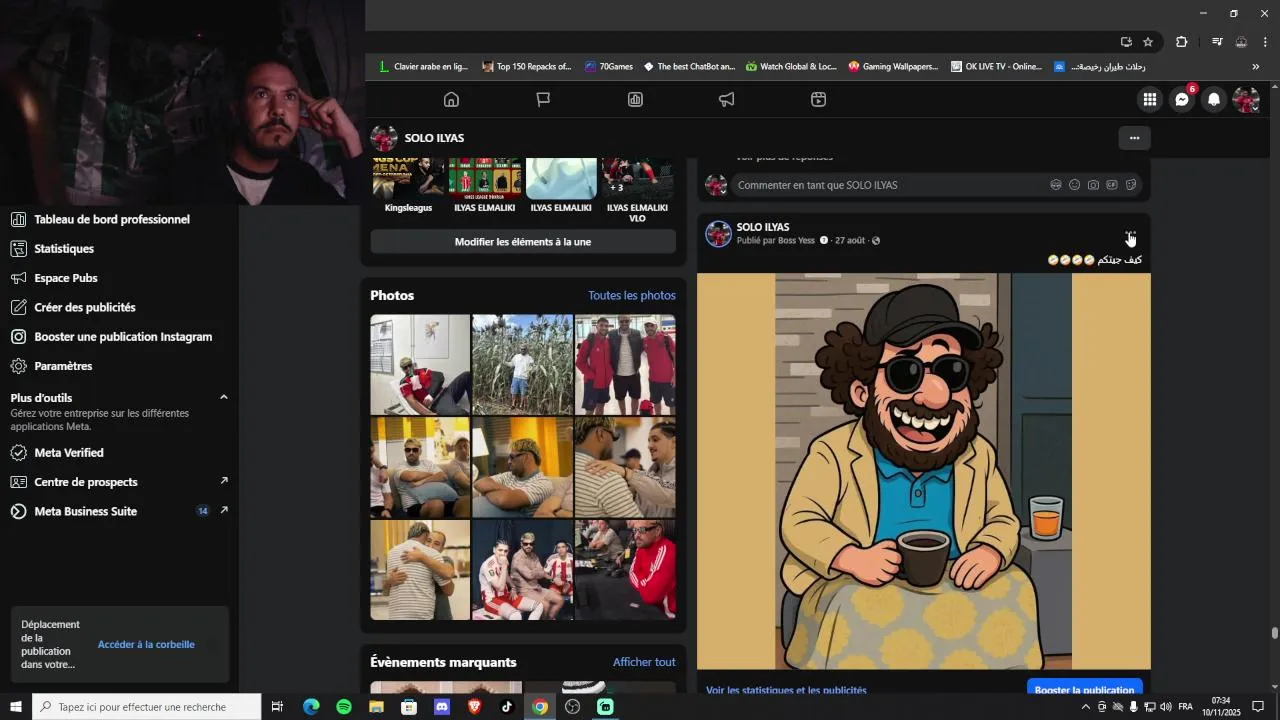
Task: Open the Reels video icon in top navigation
Action: [x=818, y=99]
